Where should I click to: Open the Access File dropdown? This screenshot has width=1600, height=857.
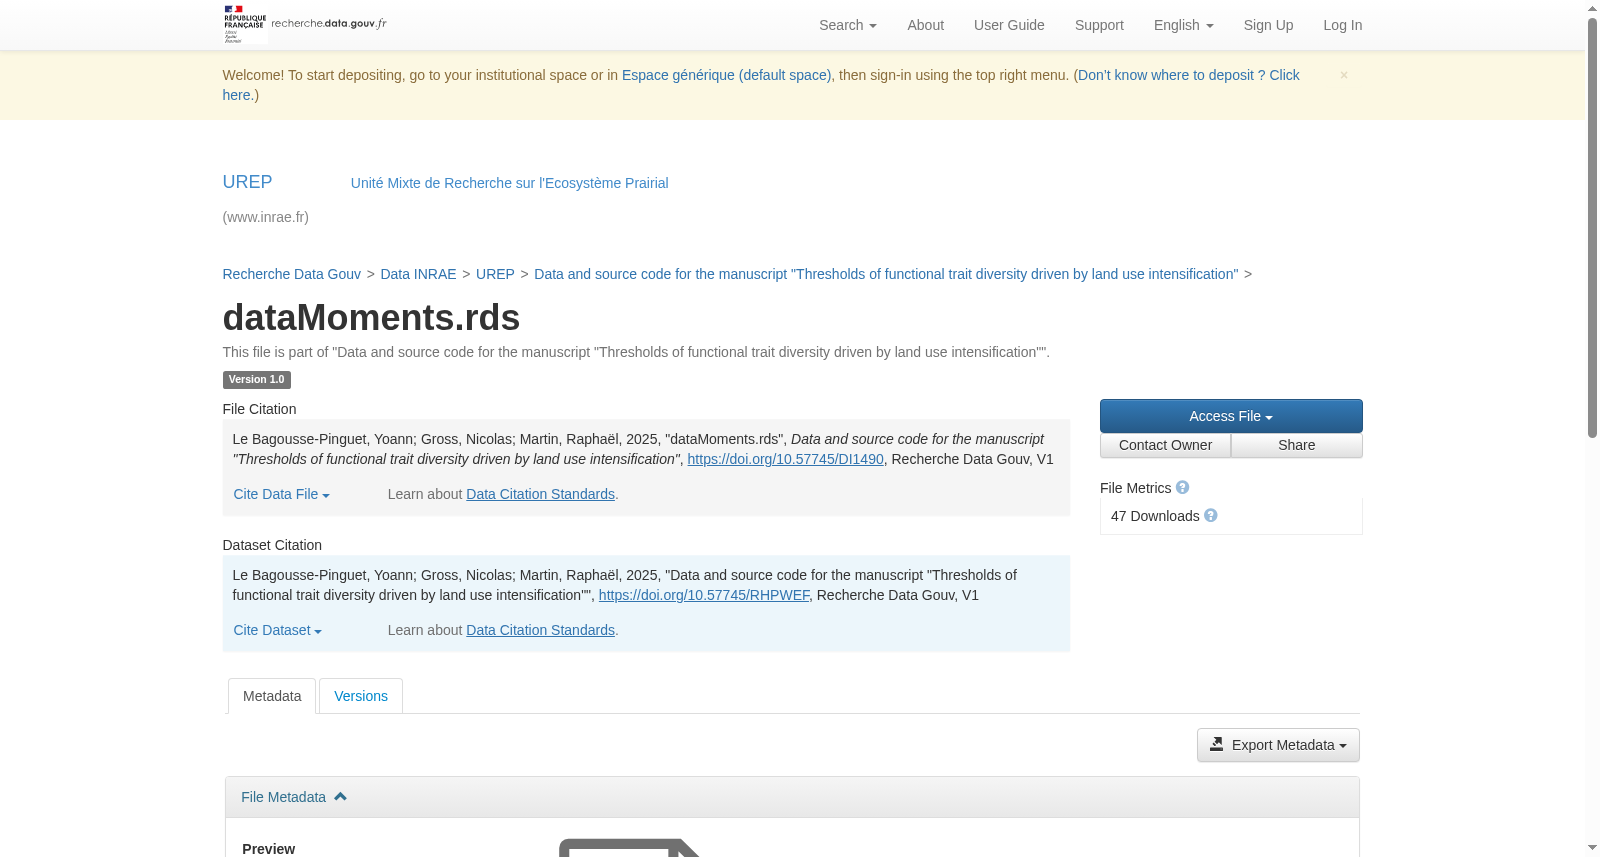1231,416
